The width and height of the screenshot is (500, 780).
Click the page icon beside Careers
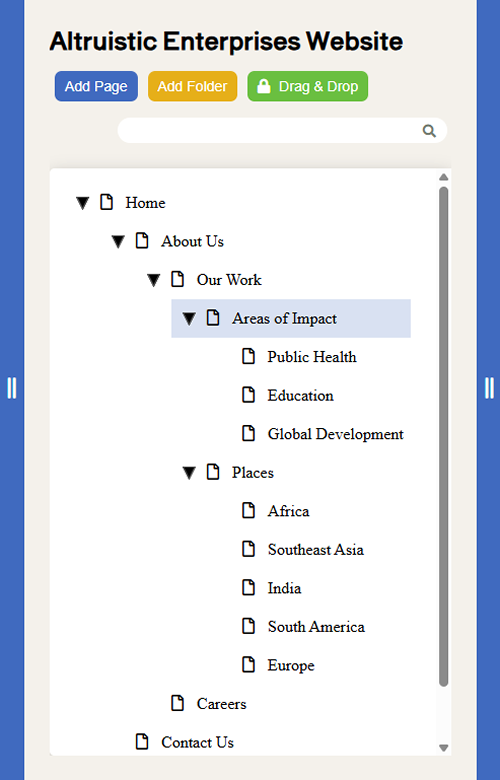pos(178,703)
